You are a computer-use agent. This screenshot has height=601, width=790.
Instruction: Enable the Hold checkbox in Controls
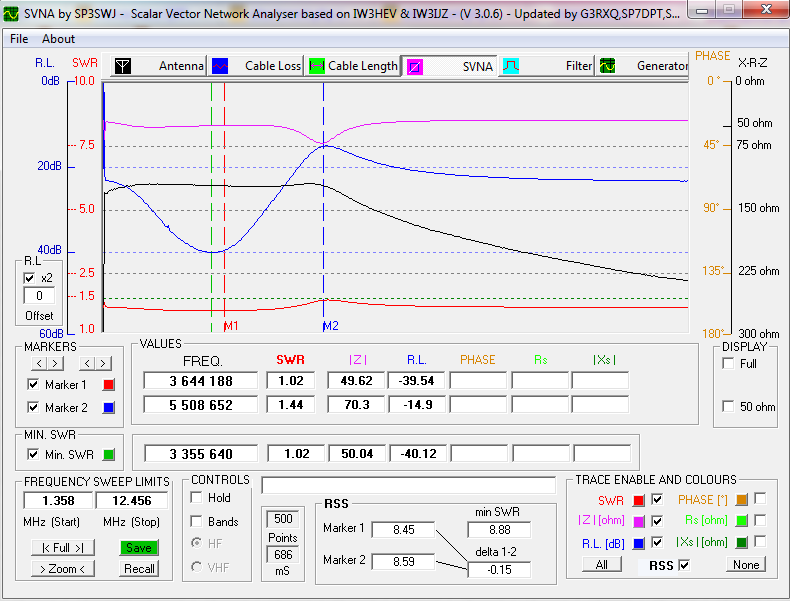(197, 497)
